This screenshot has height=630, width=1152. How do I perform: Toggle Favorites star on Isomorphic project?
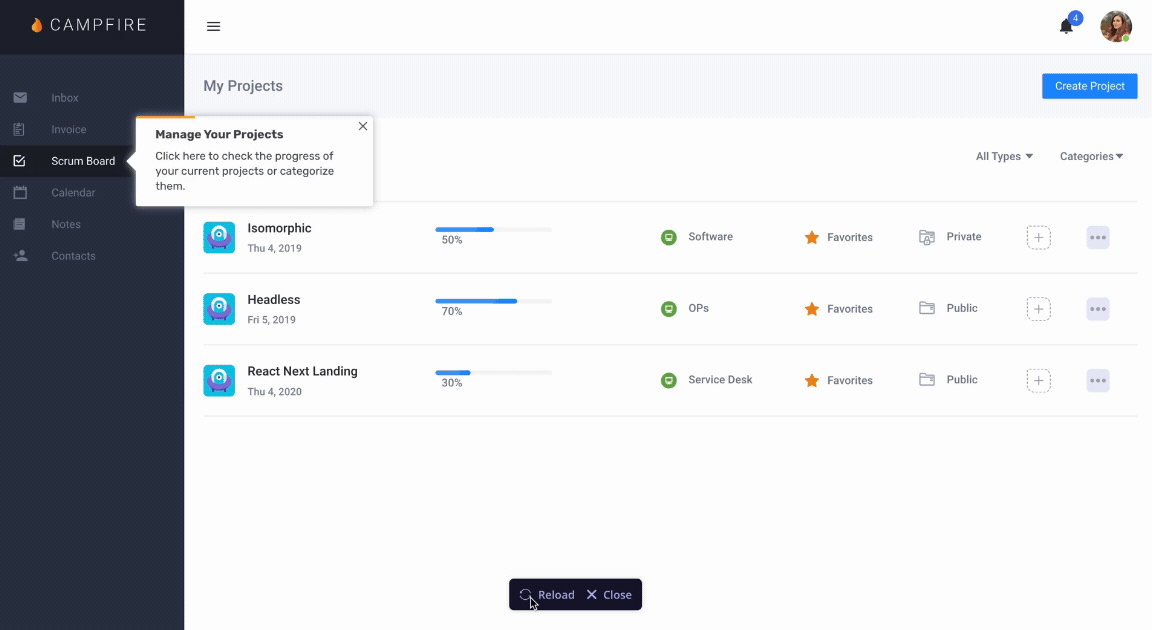pyautogui.click(x=812, y=237)
